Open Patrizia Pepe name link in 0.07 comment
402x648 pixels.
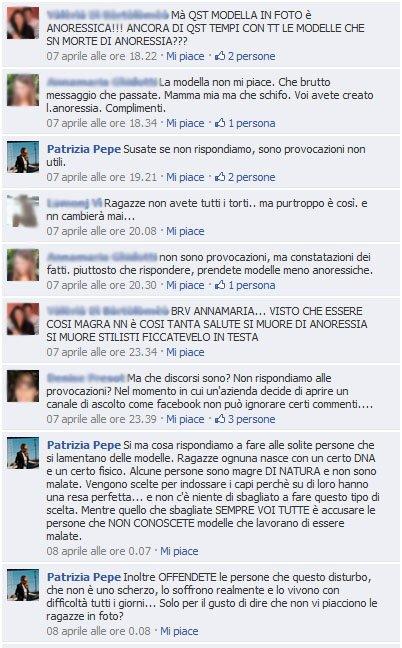[84, 445]
